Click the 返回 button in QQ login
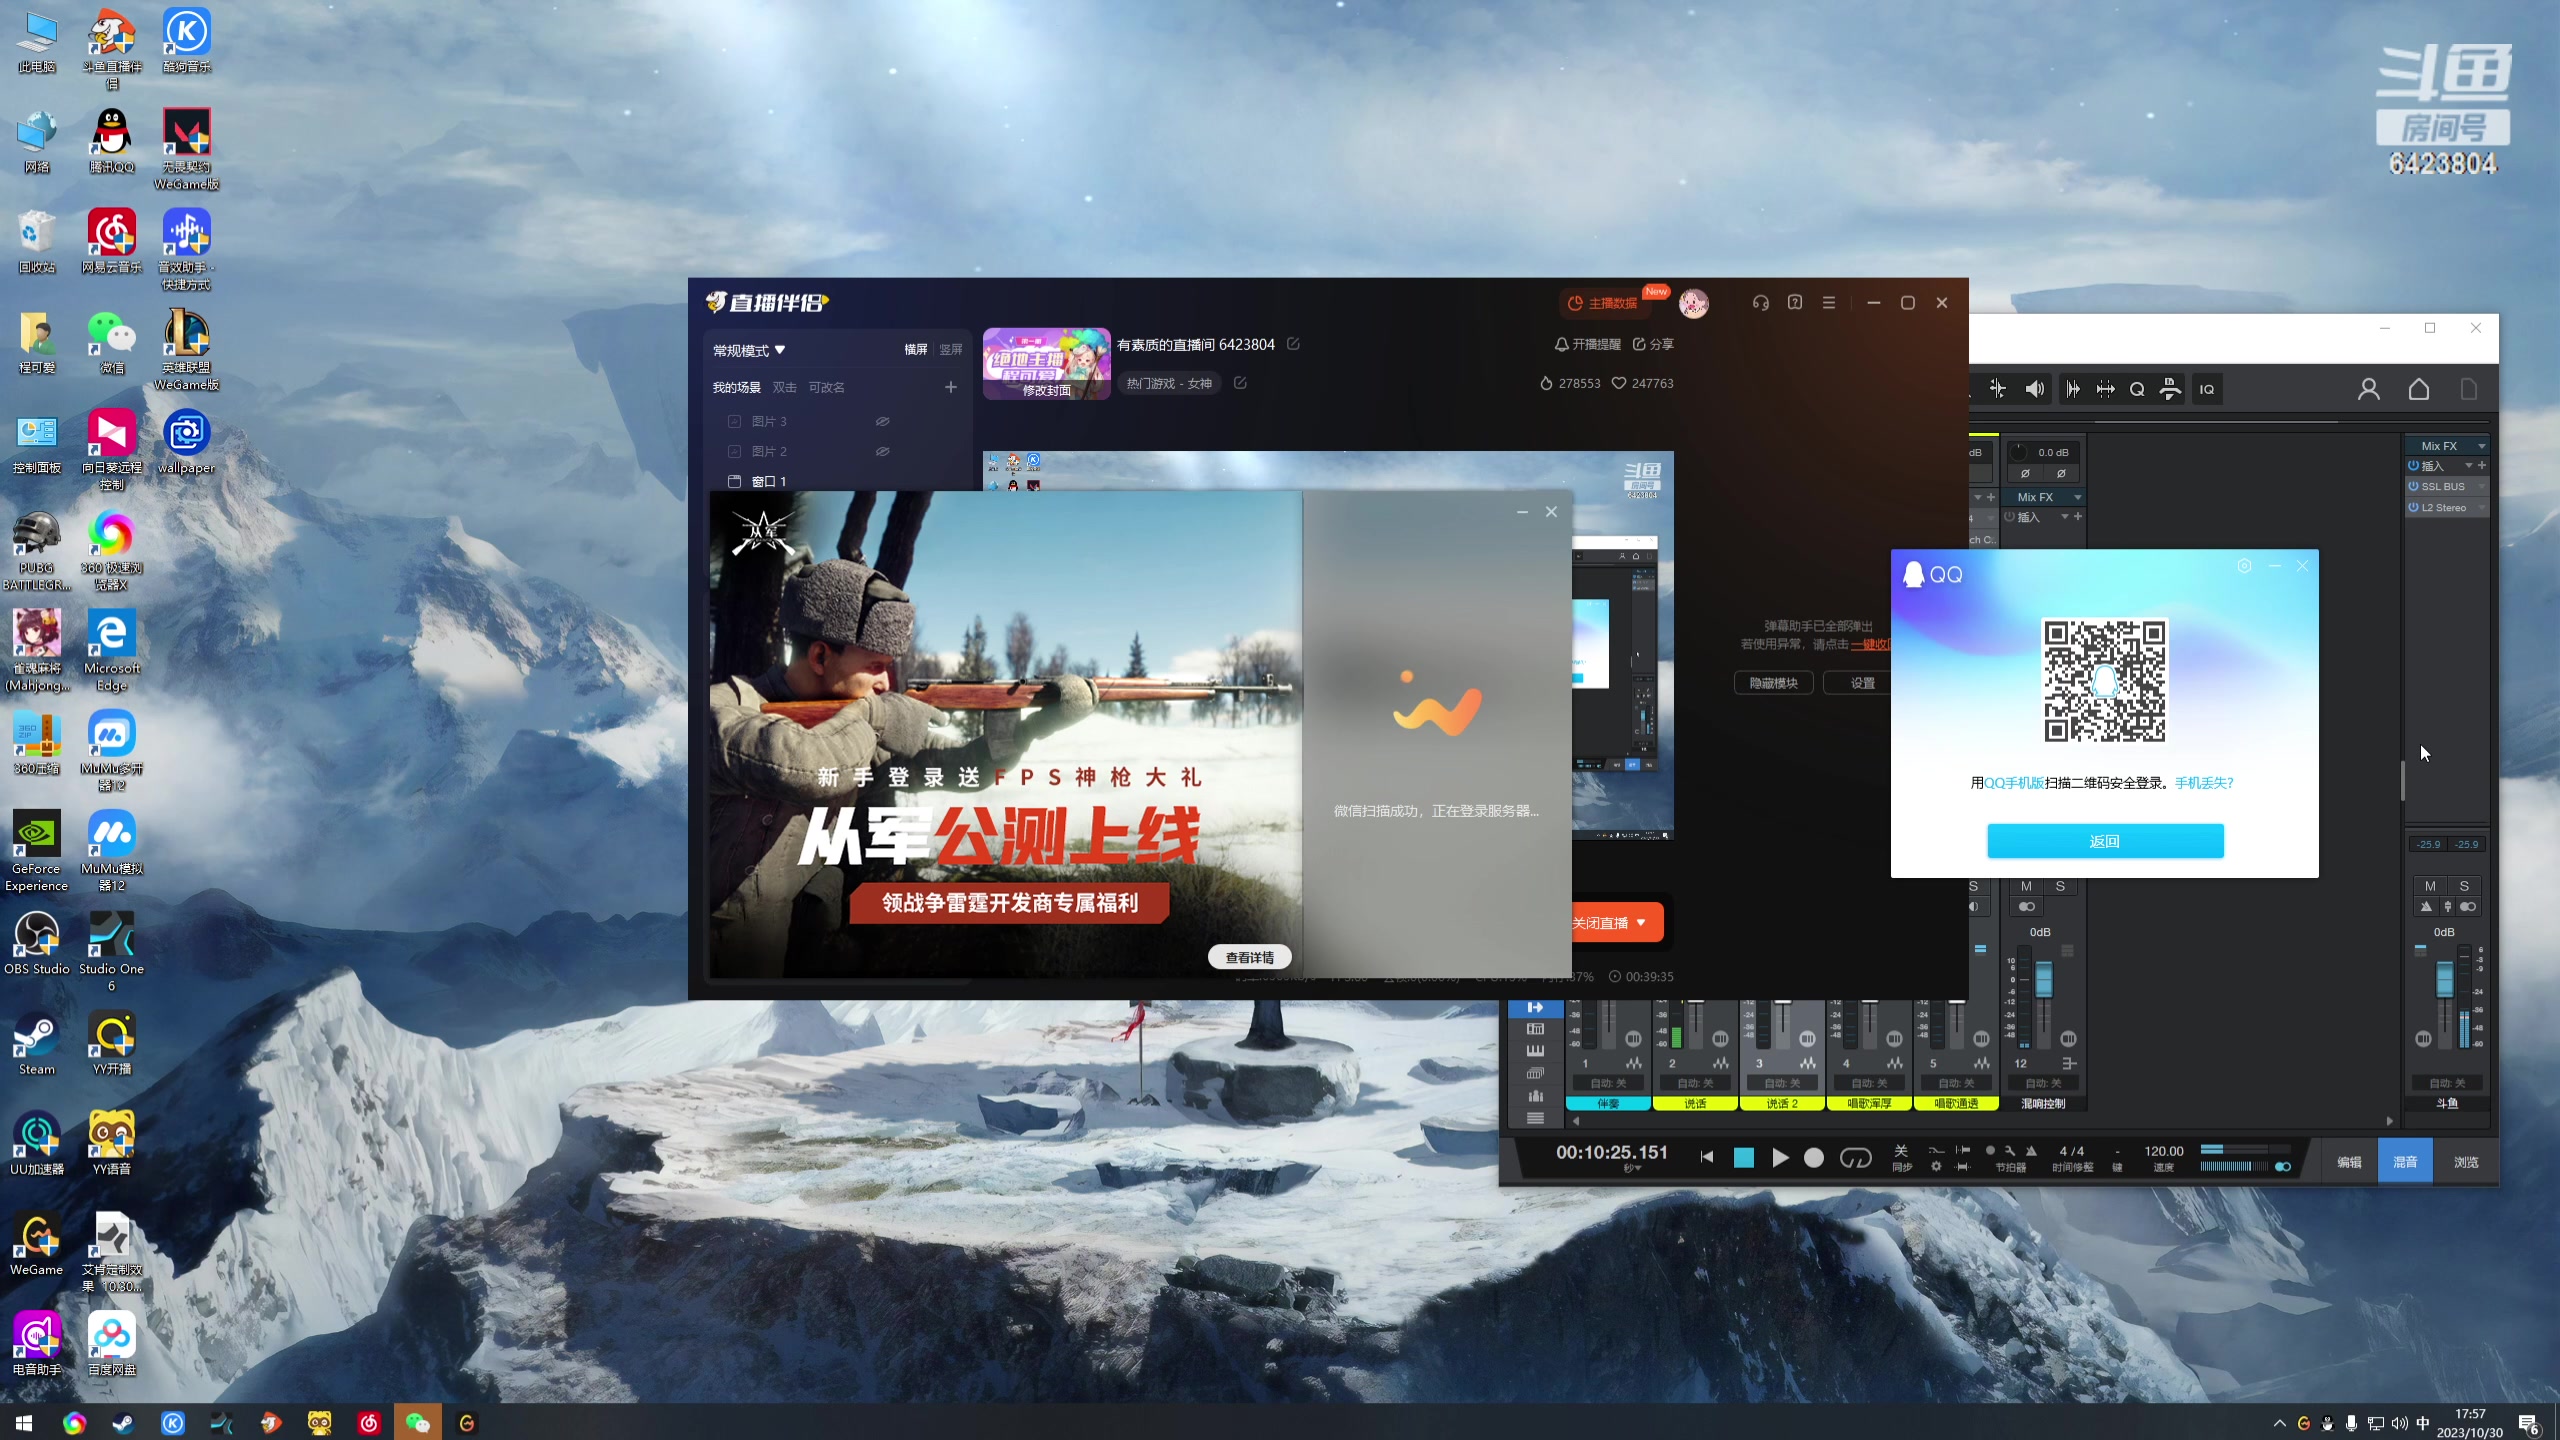Screen dimensions: 2560x1440 click(x=2105, y=841)
